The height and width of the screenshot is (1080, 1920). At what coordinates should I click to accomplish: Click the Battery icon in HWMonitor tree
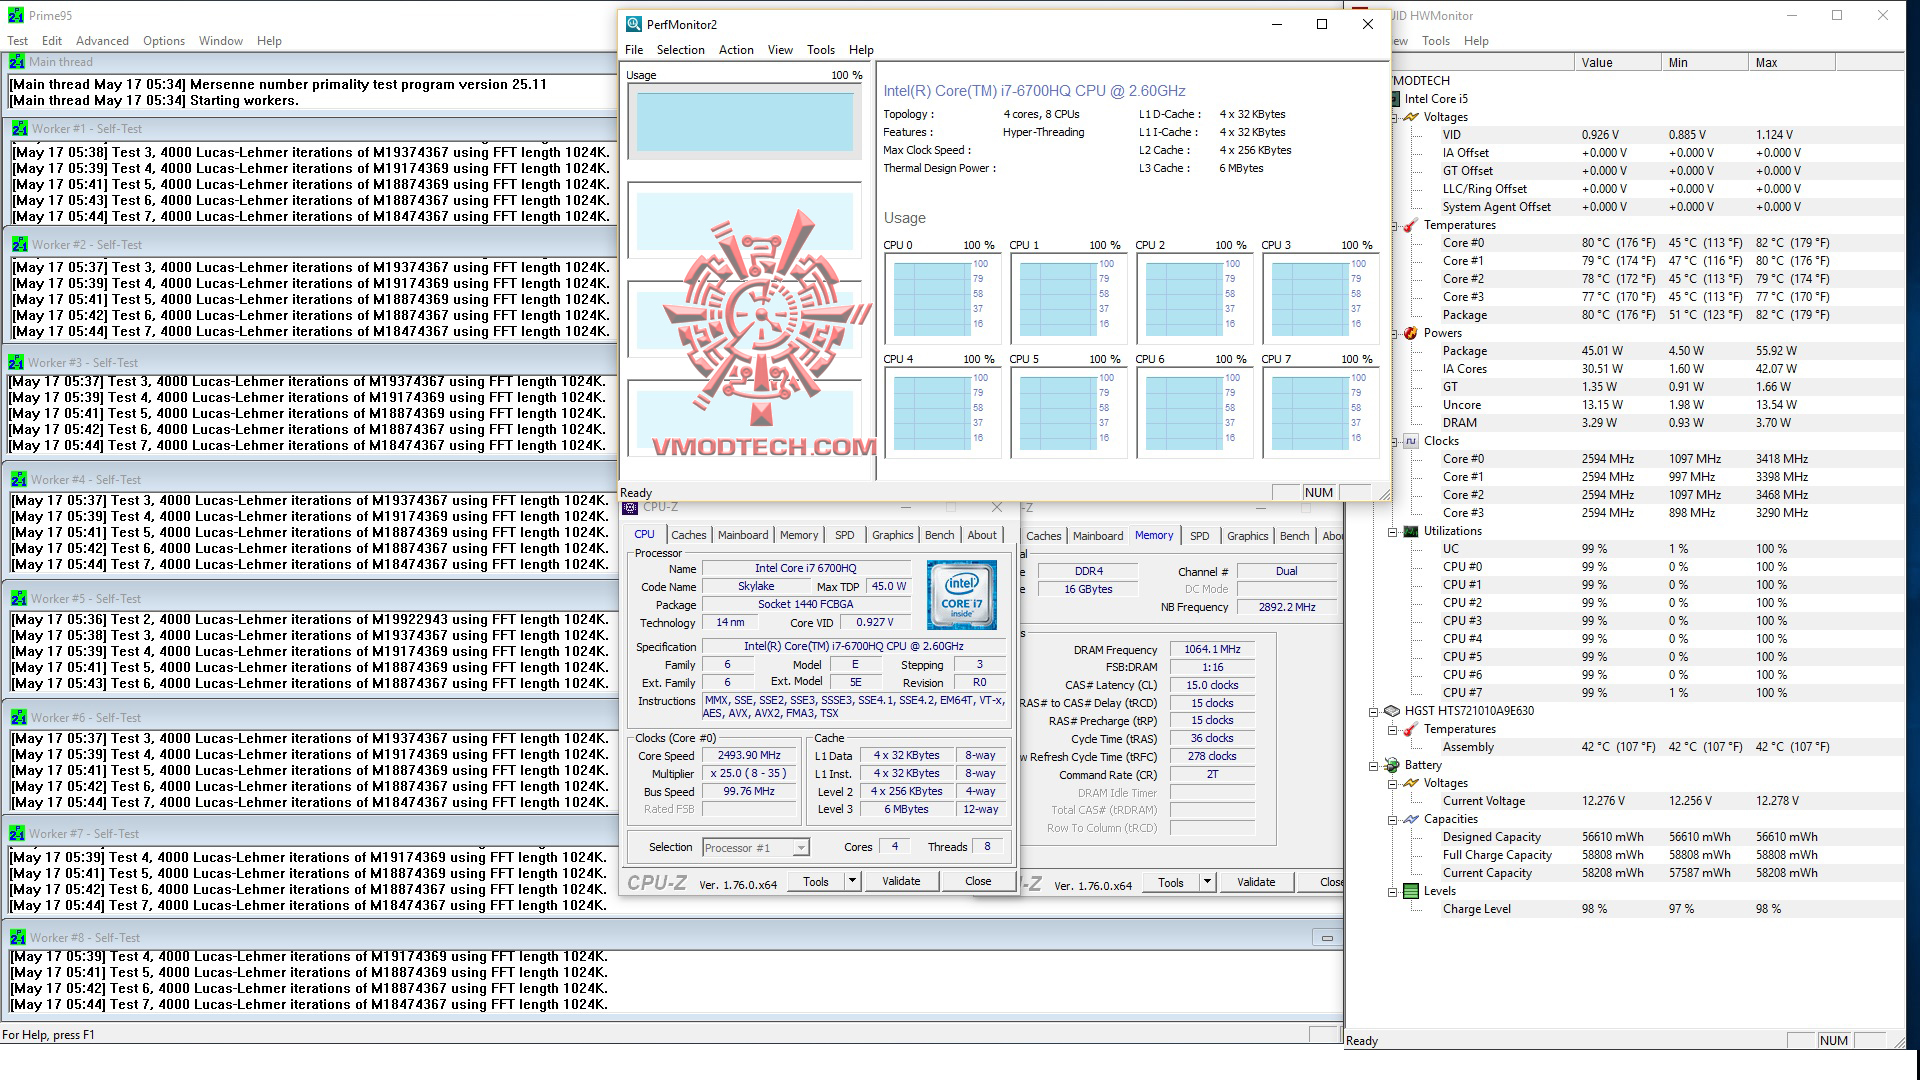tap(1391, 765)
